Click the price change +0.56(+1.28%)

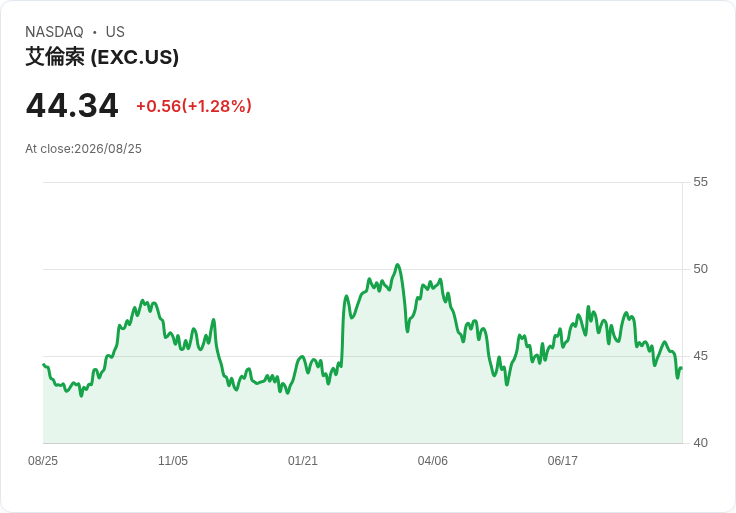coord(194,106)
